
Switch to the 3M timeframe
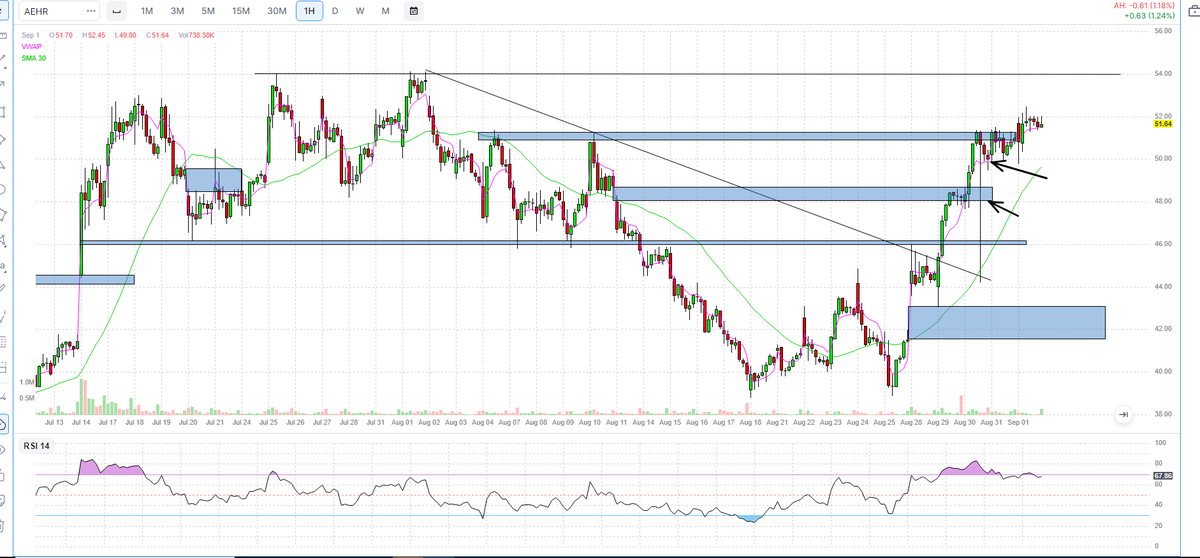pos(178,11)
